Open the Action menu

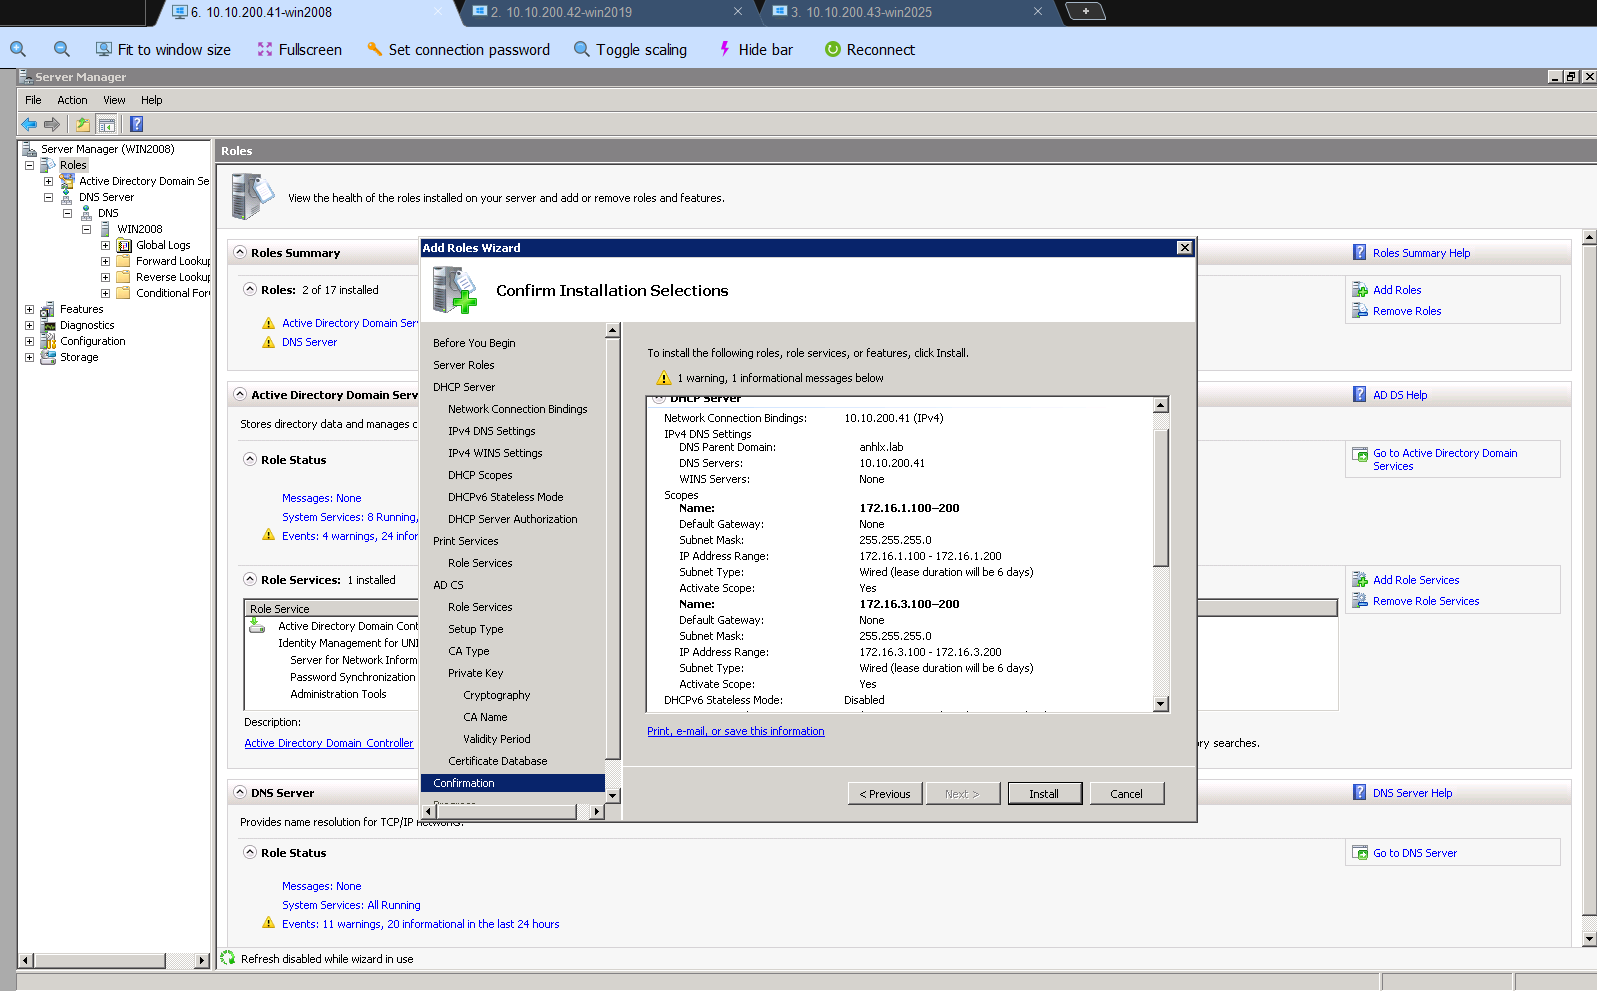coord(72,100)
